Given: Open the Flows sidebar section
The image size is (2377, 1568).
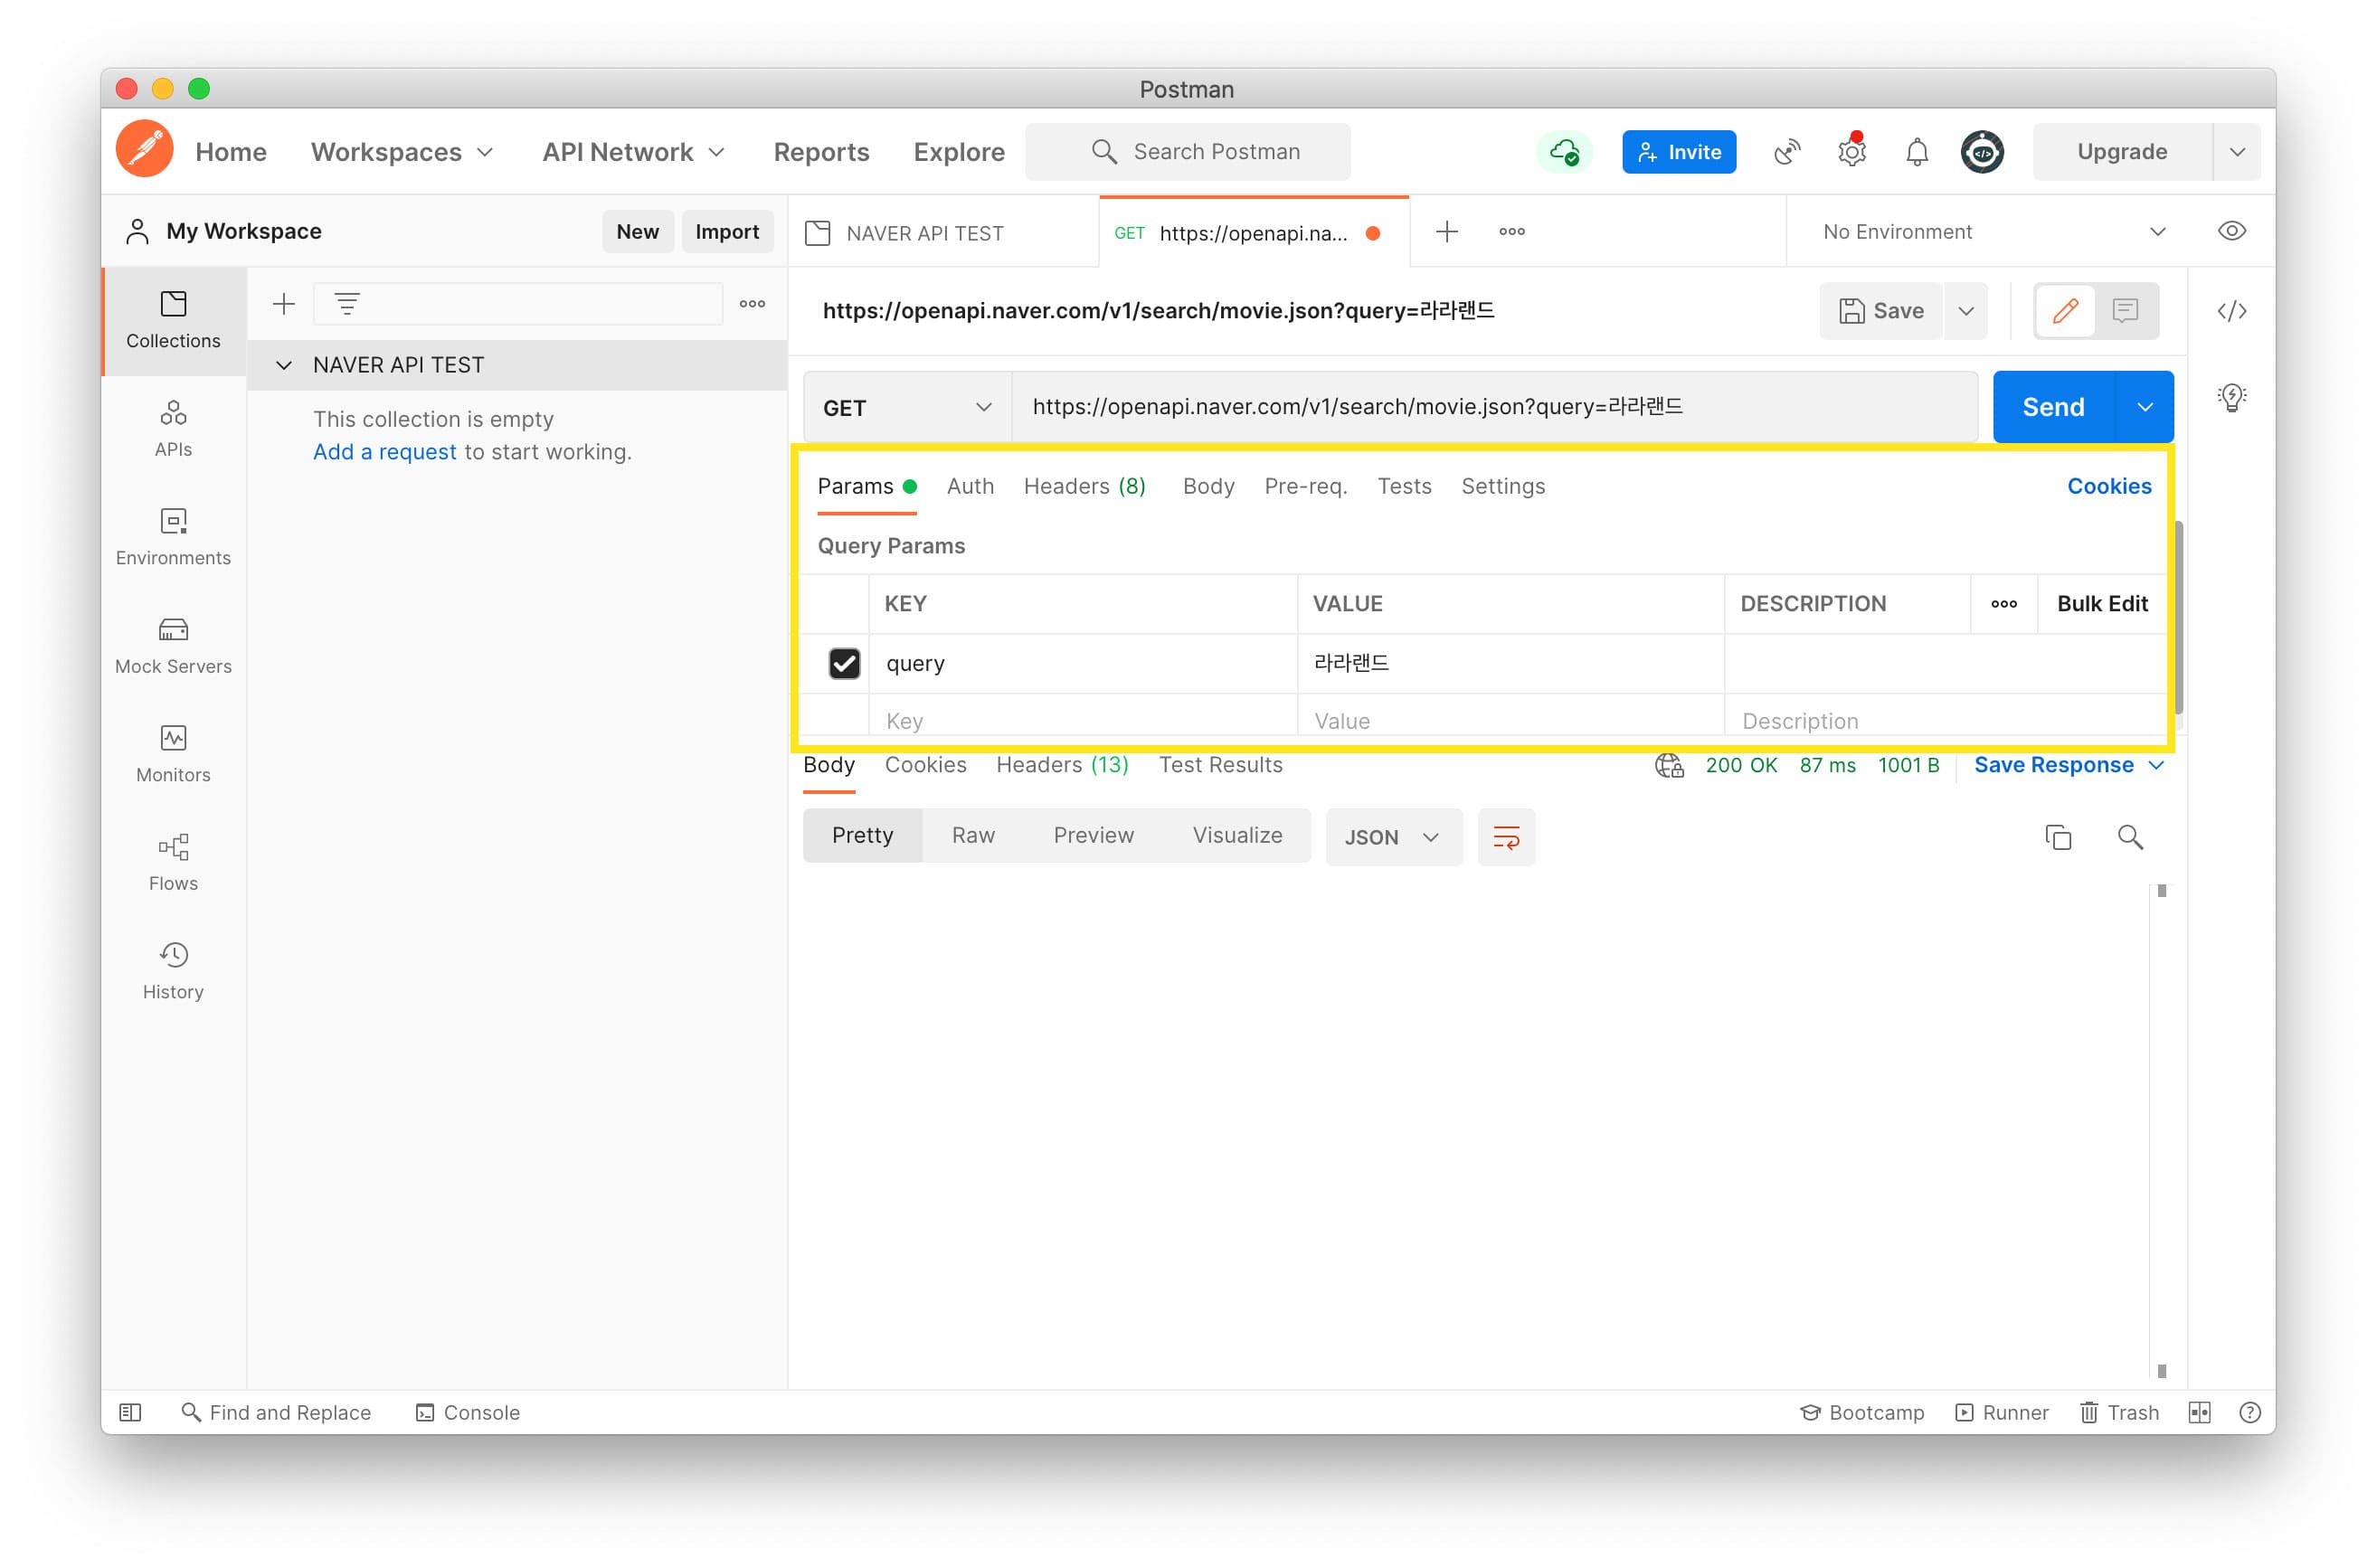Looking at the screenshot, I should 173,862.
